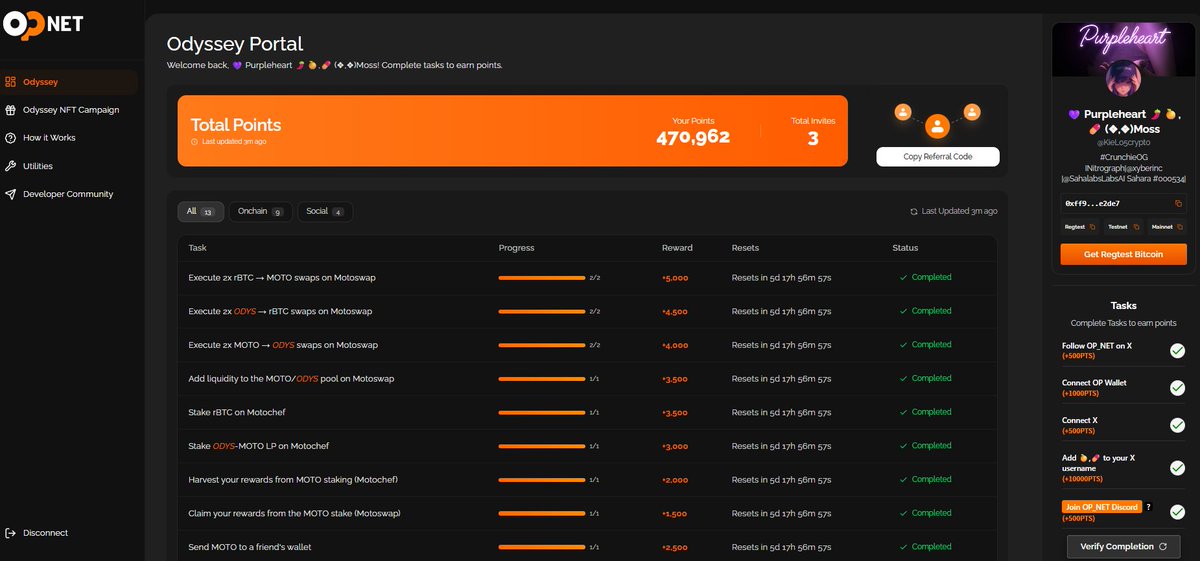Click the Total Invites count 3
Screen dimensions: 1200x561
(x=813, y=138)
